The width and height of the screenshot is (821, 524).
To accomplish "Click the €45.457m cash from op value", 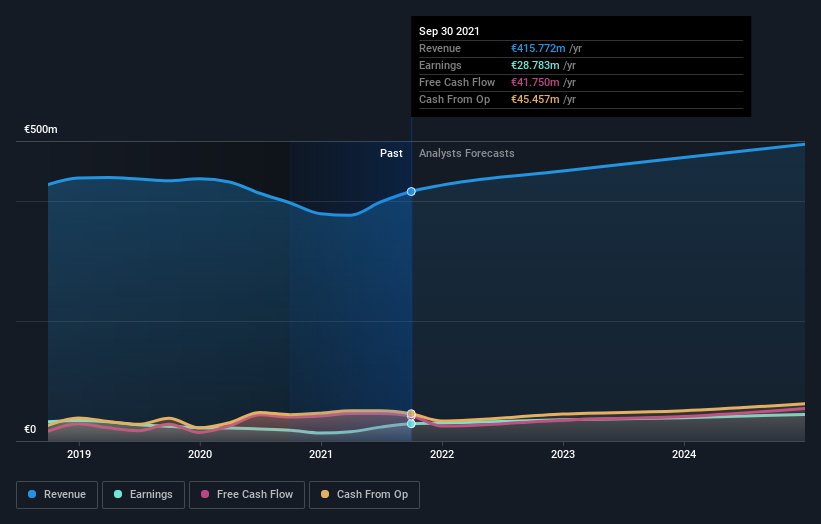I will coord(535,99).
